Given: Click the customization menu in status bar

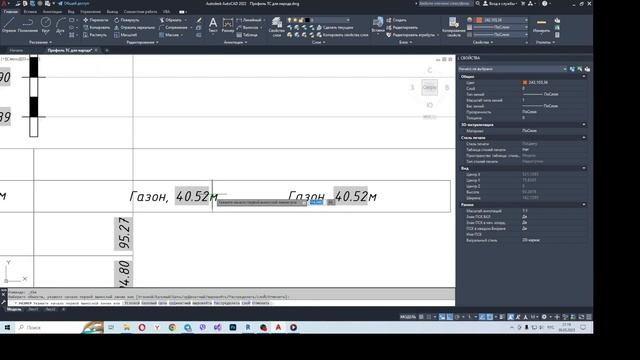Looking at the screenshot, I should pyautogui.click(x=589, y=317).
